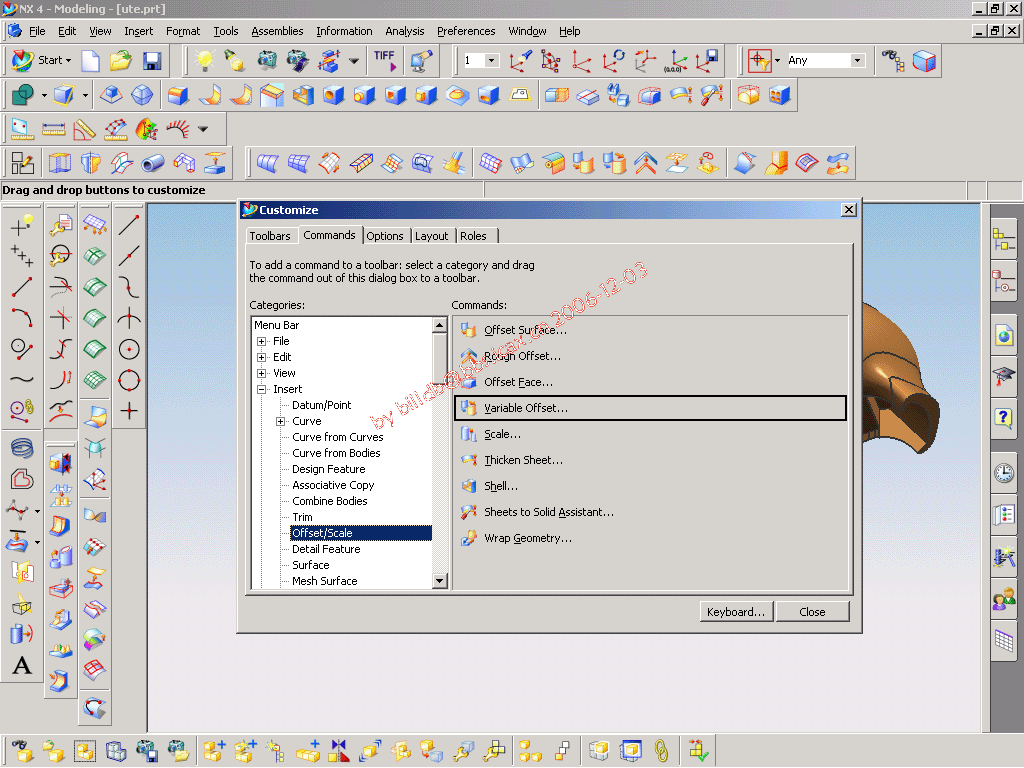This screenshot has width=1024, height=768.
Task: Select the Helix spiral curve icon
Action: pyautogui.click(x=22, y=448)
